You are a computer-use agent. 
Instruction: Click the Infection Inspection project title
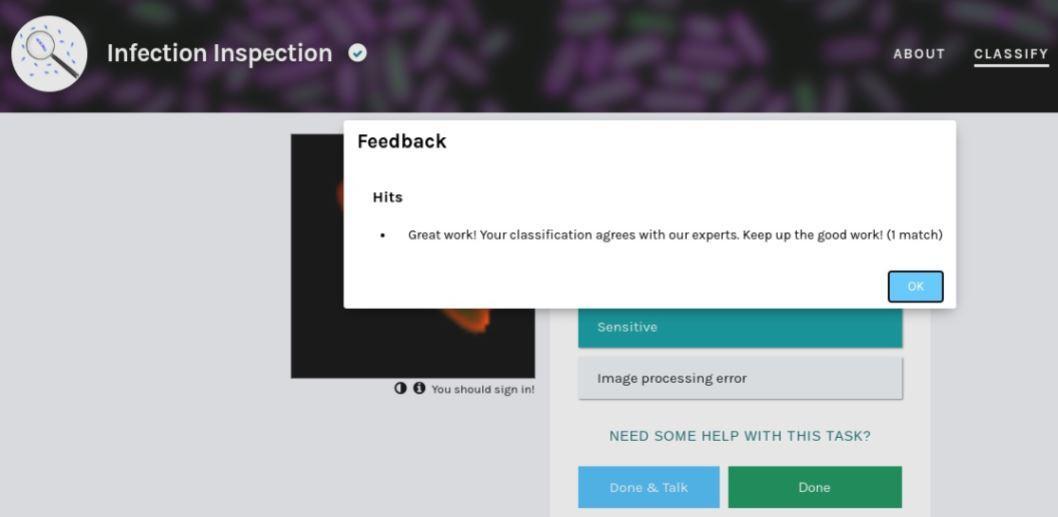[219, 53]
